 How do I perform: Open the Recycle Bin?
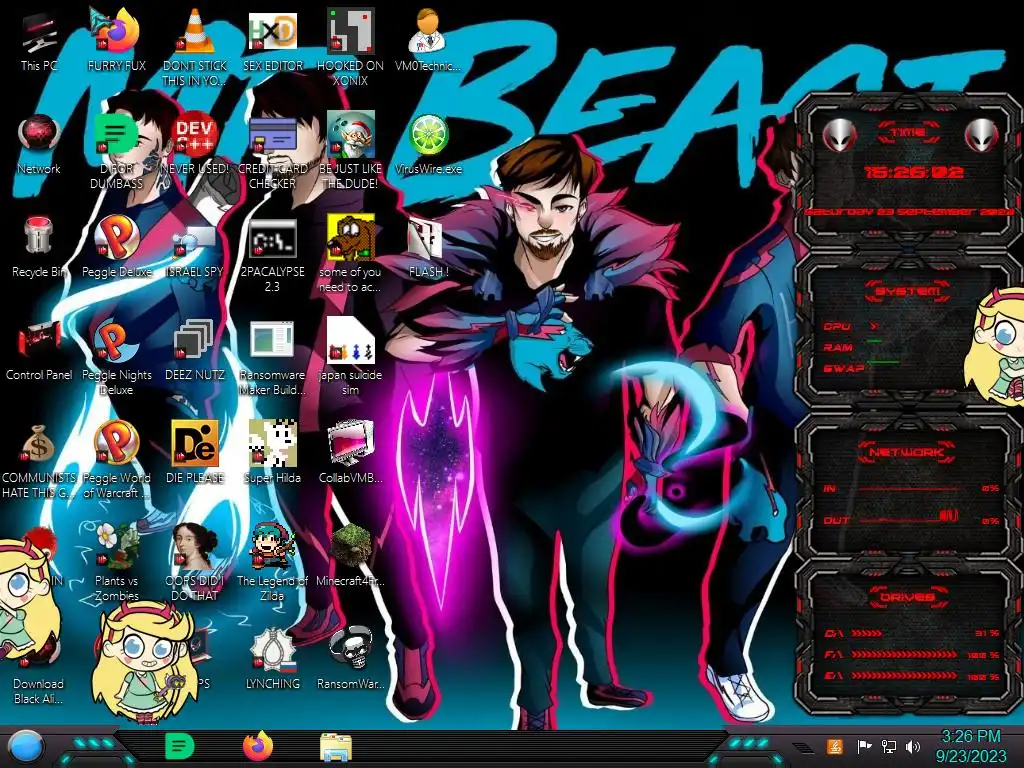pyautogui.click(x=39, y=248)
